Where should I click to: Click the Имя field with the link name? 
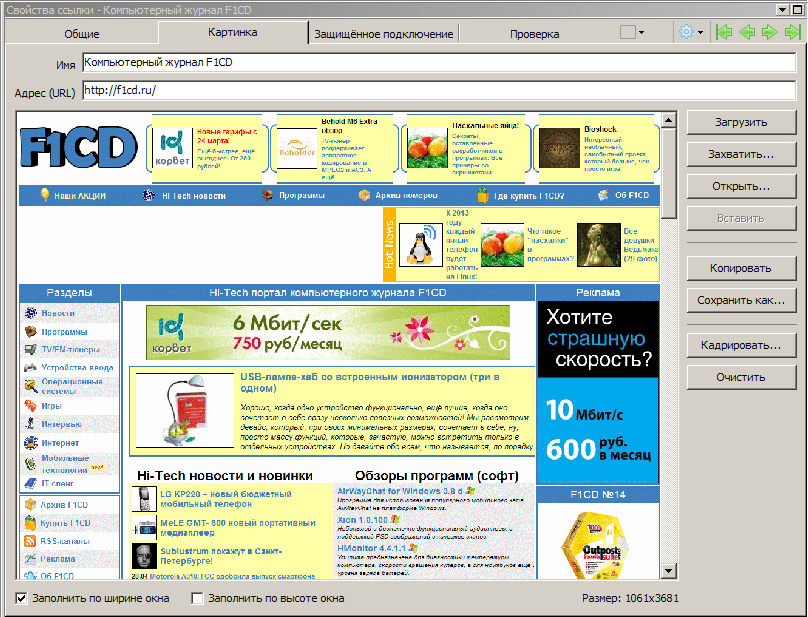pyautogui.click(x=439, y=62)
